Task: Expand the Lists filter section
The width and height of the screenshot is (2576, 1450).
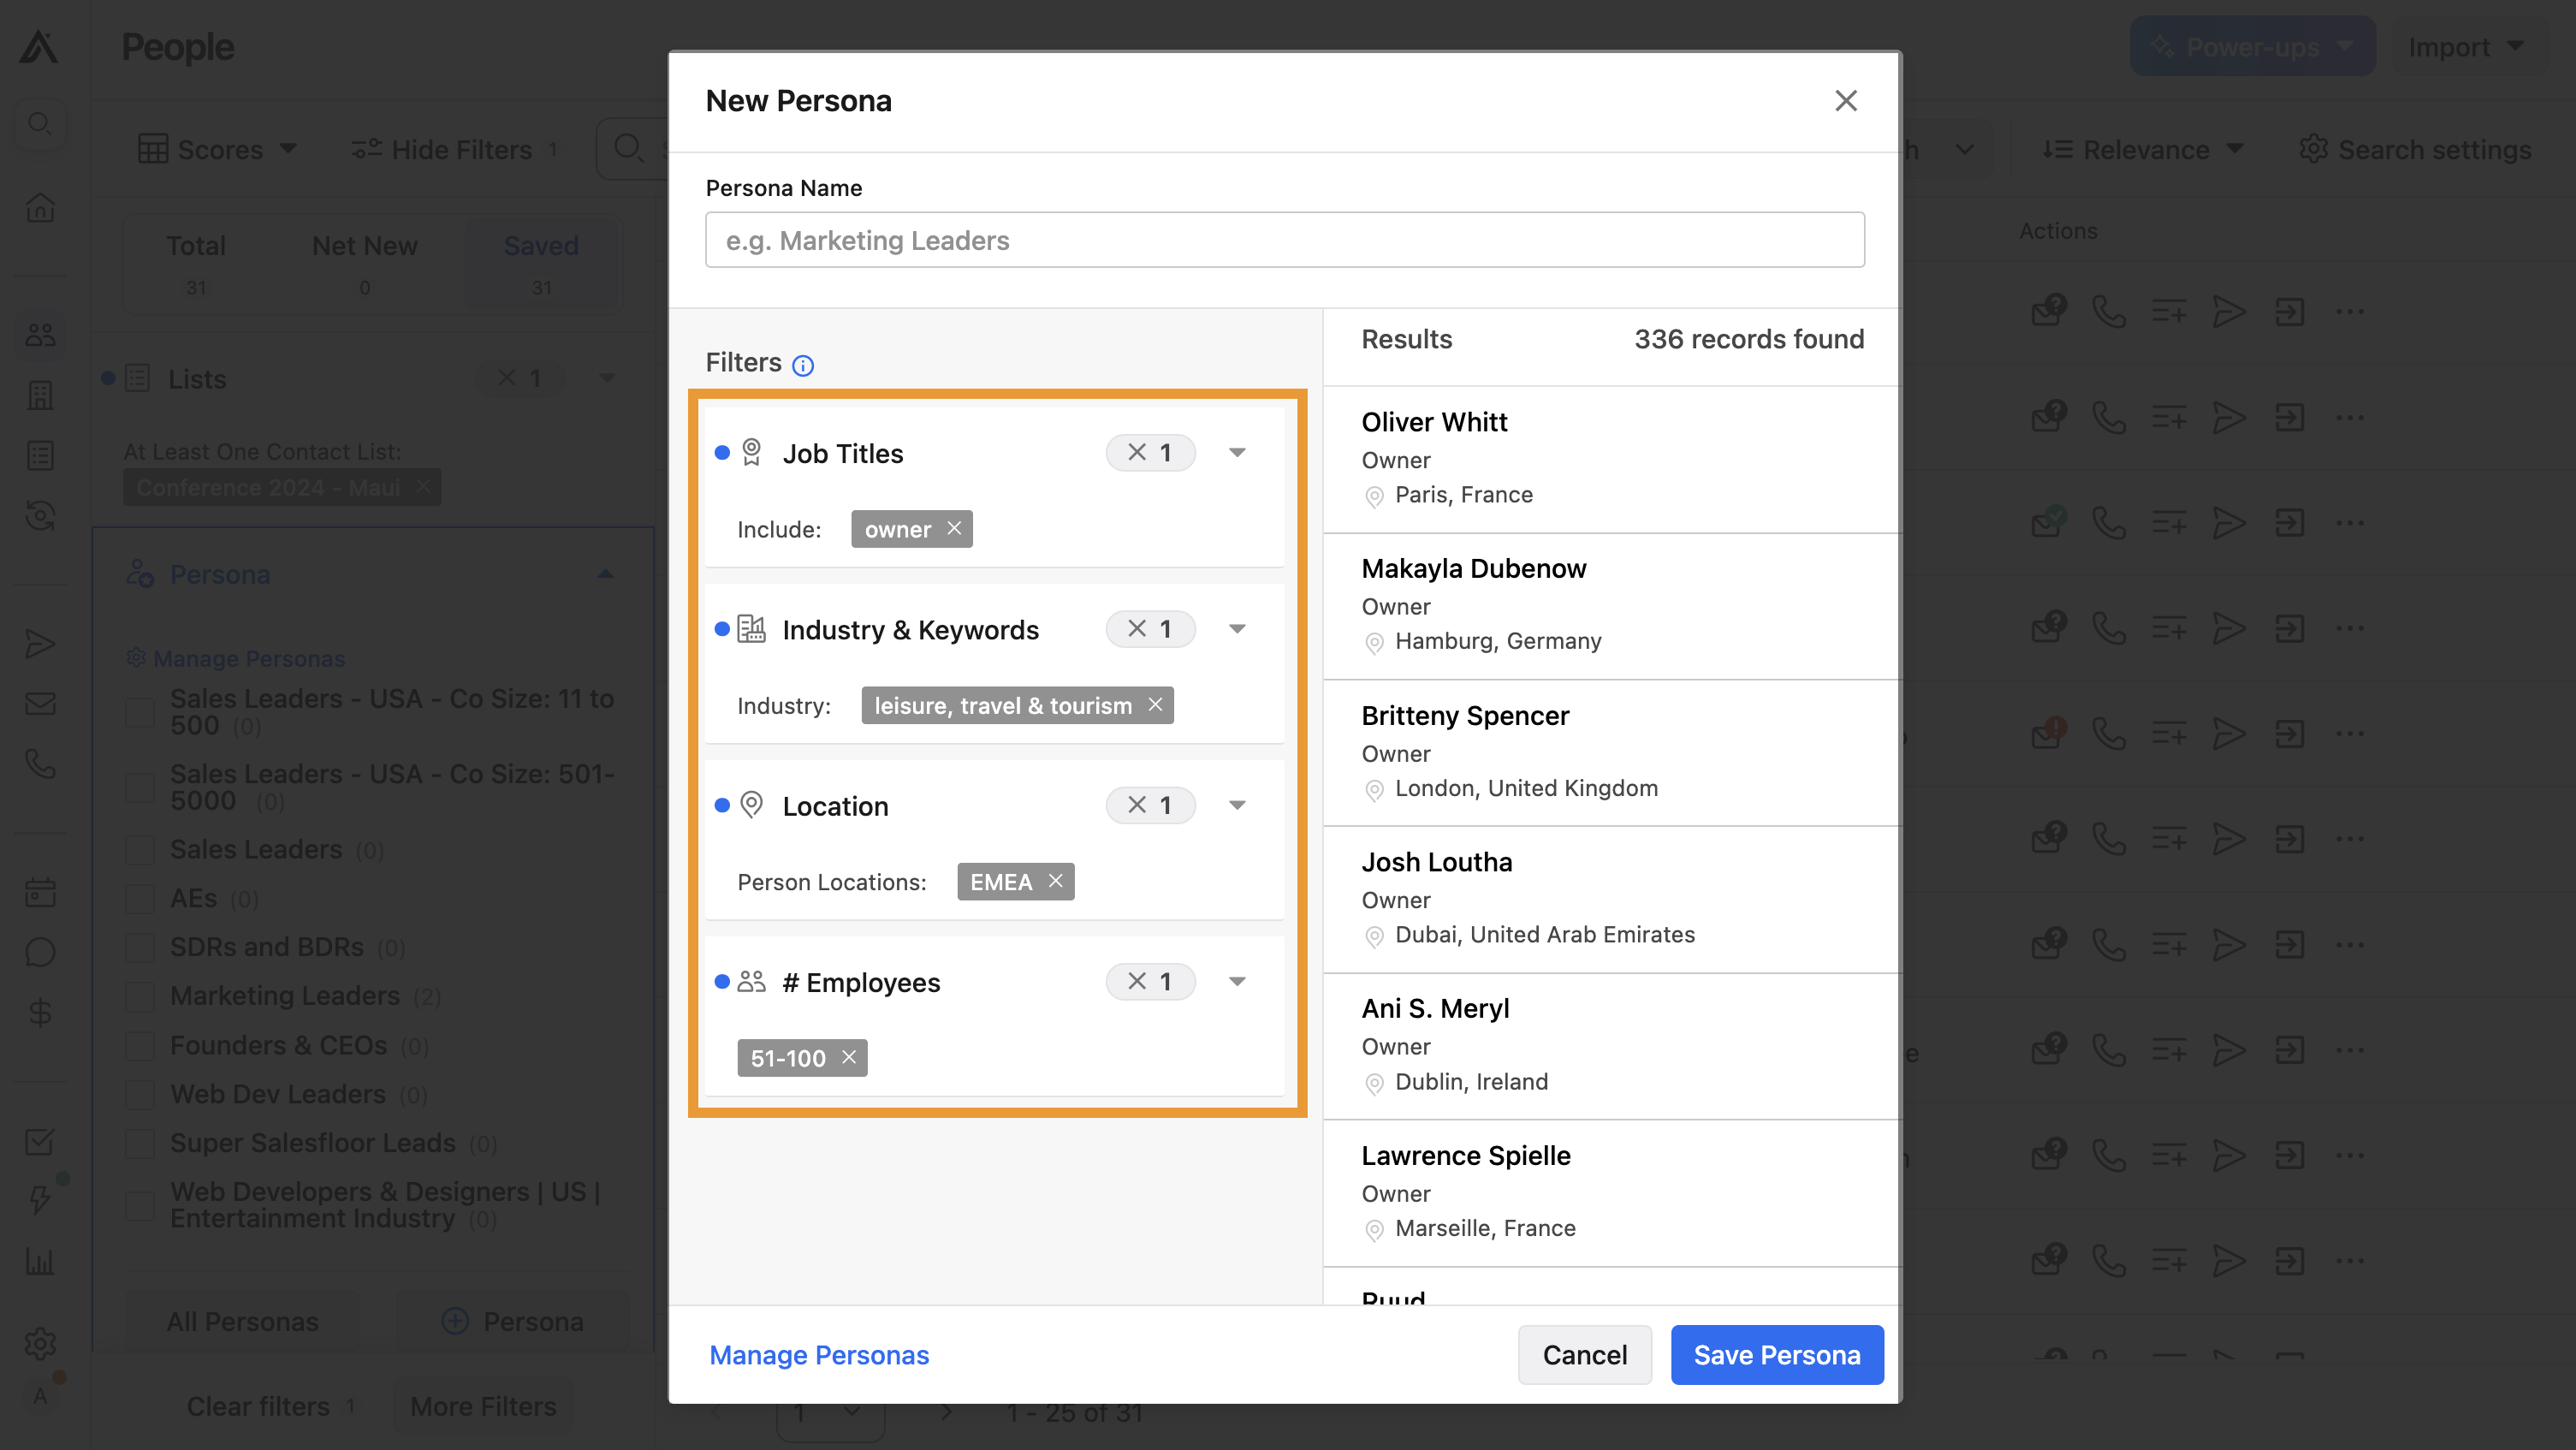Action: tap(607, 378)
